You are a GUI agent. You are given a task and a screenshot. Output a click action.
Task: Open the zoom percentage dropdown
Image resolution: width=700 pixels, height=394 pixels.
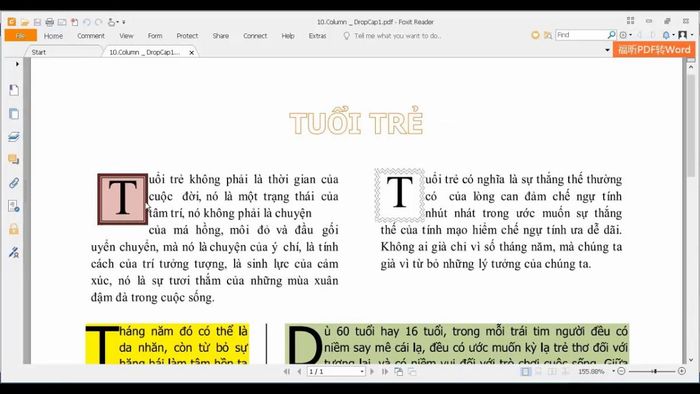point(613,371)
